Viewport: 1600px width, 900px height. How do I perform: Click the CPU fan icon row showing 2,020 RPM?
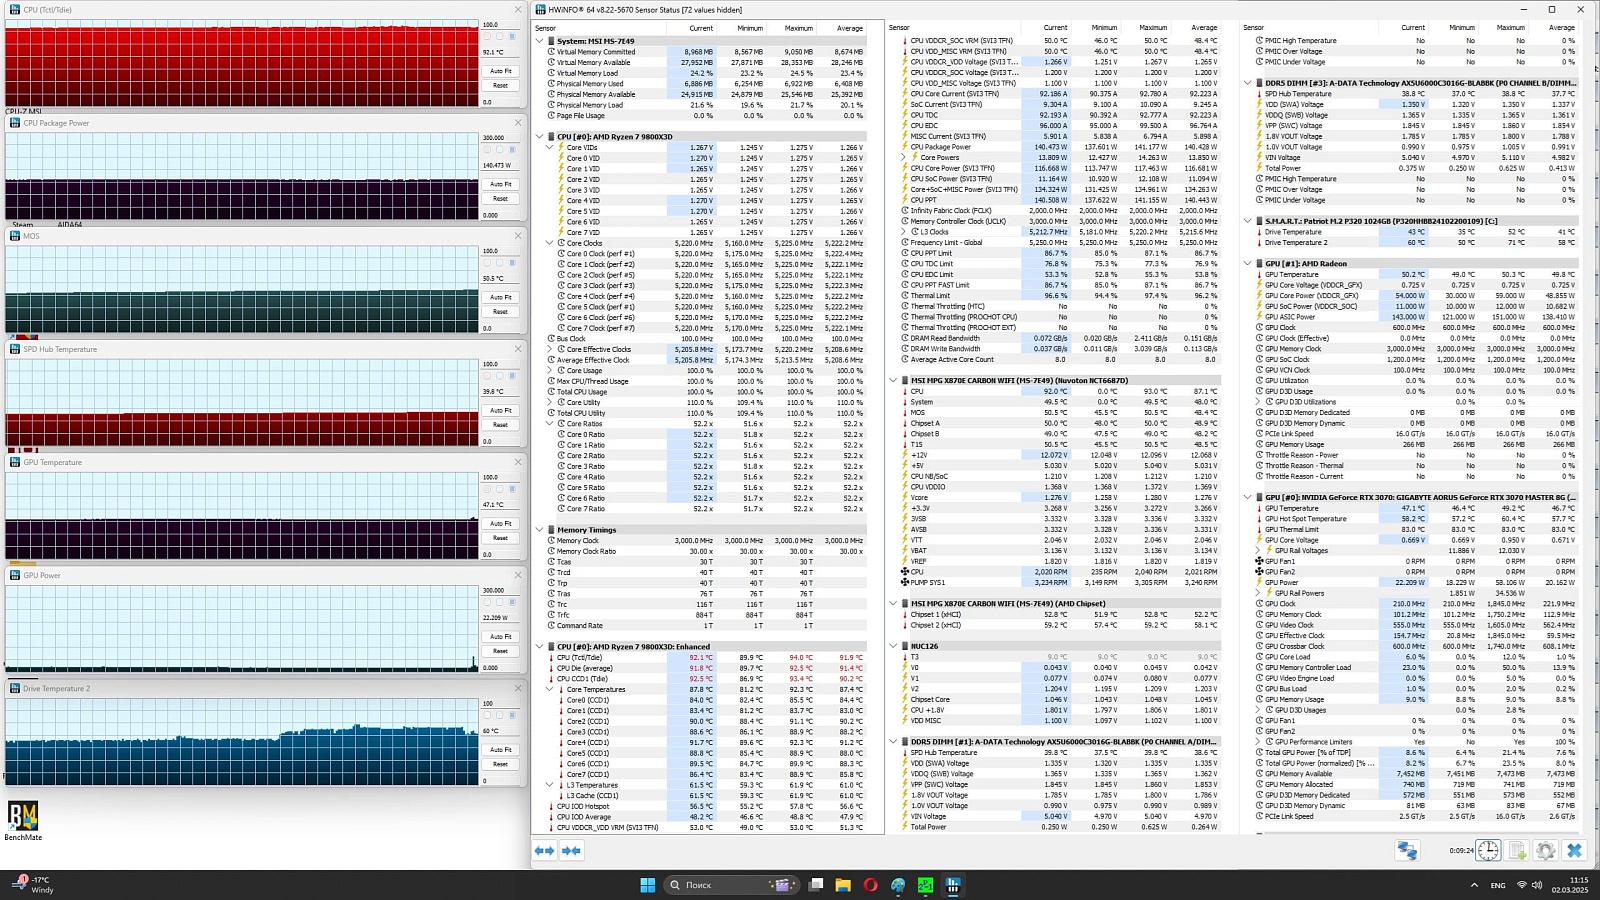click(1059, 572)
